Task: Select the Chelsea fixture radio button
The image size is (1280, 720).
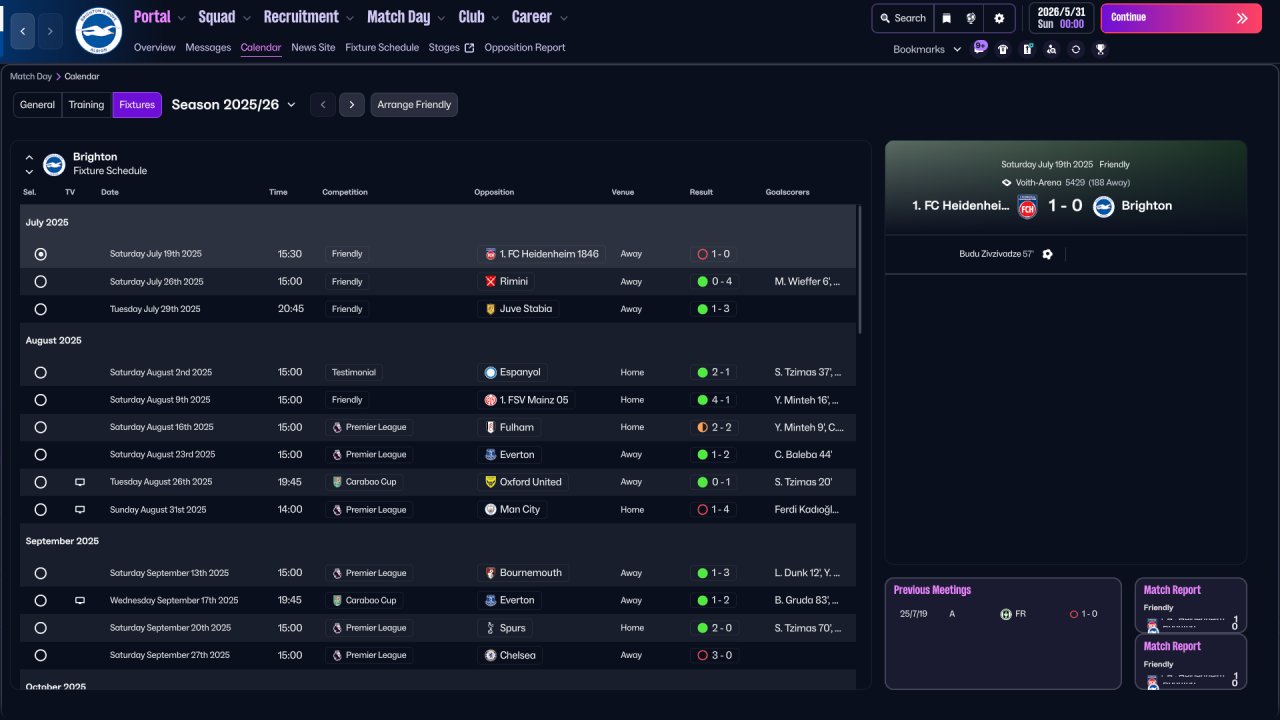Action: pyautogui.click(x=40, y=655)
